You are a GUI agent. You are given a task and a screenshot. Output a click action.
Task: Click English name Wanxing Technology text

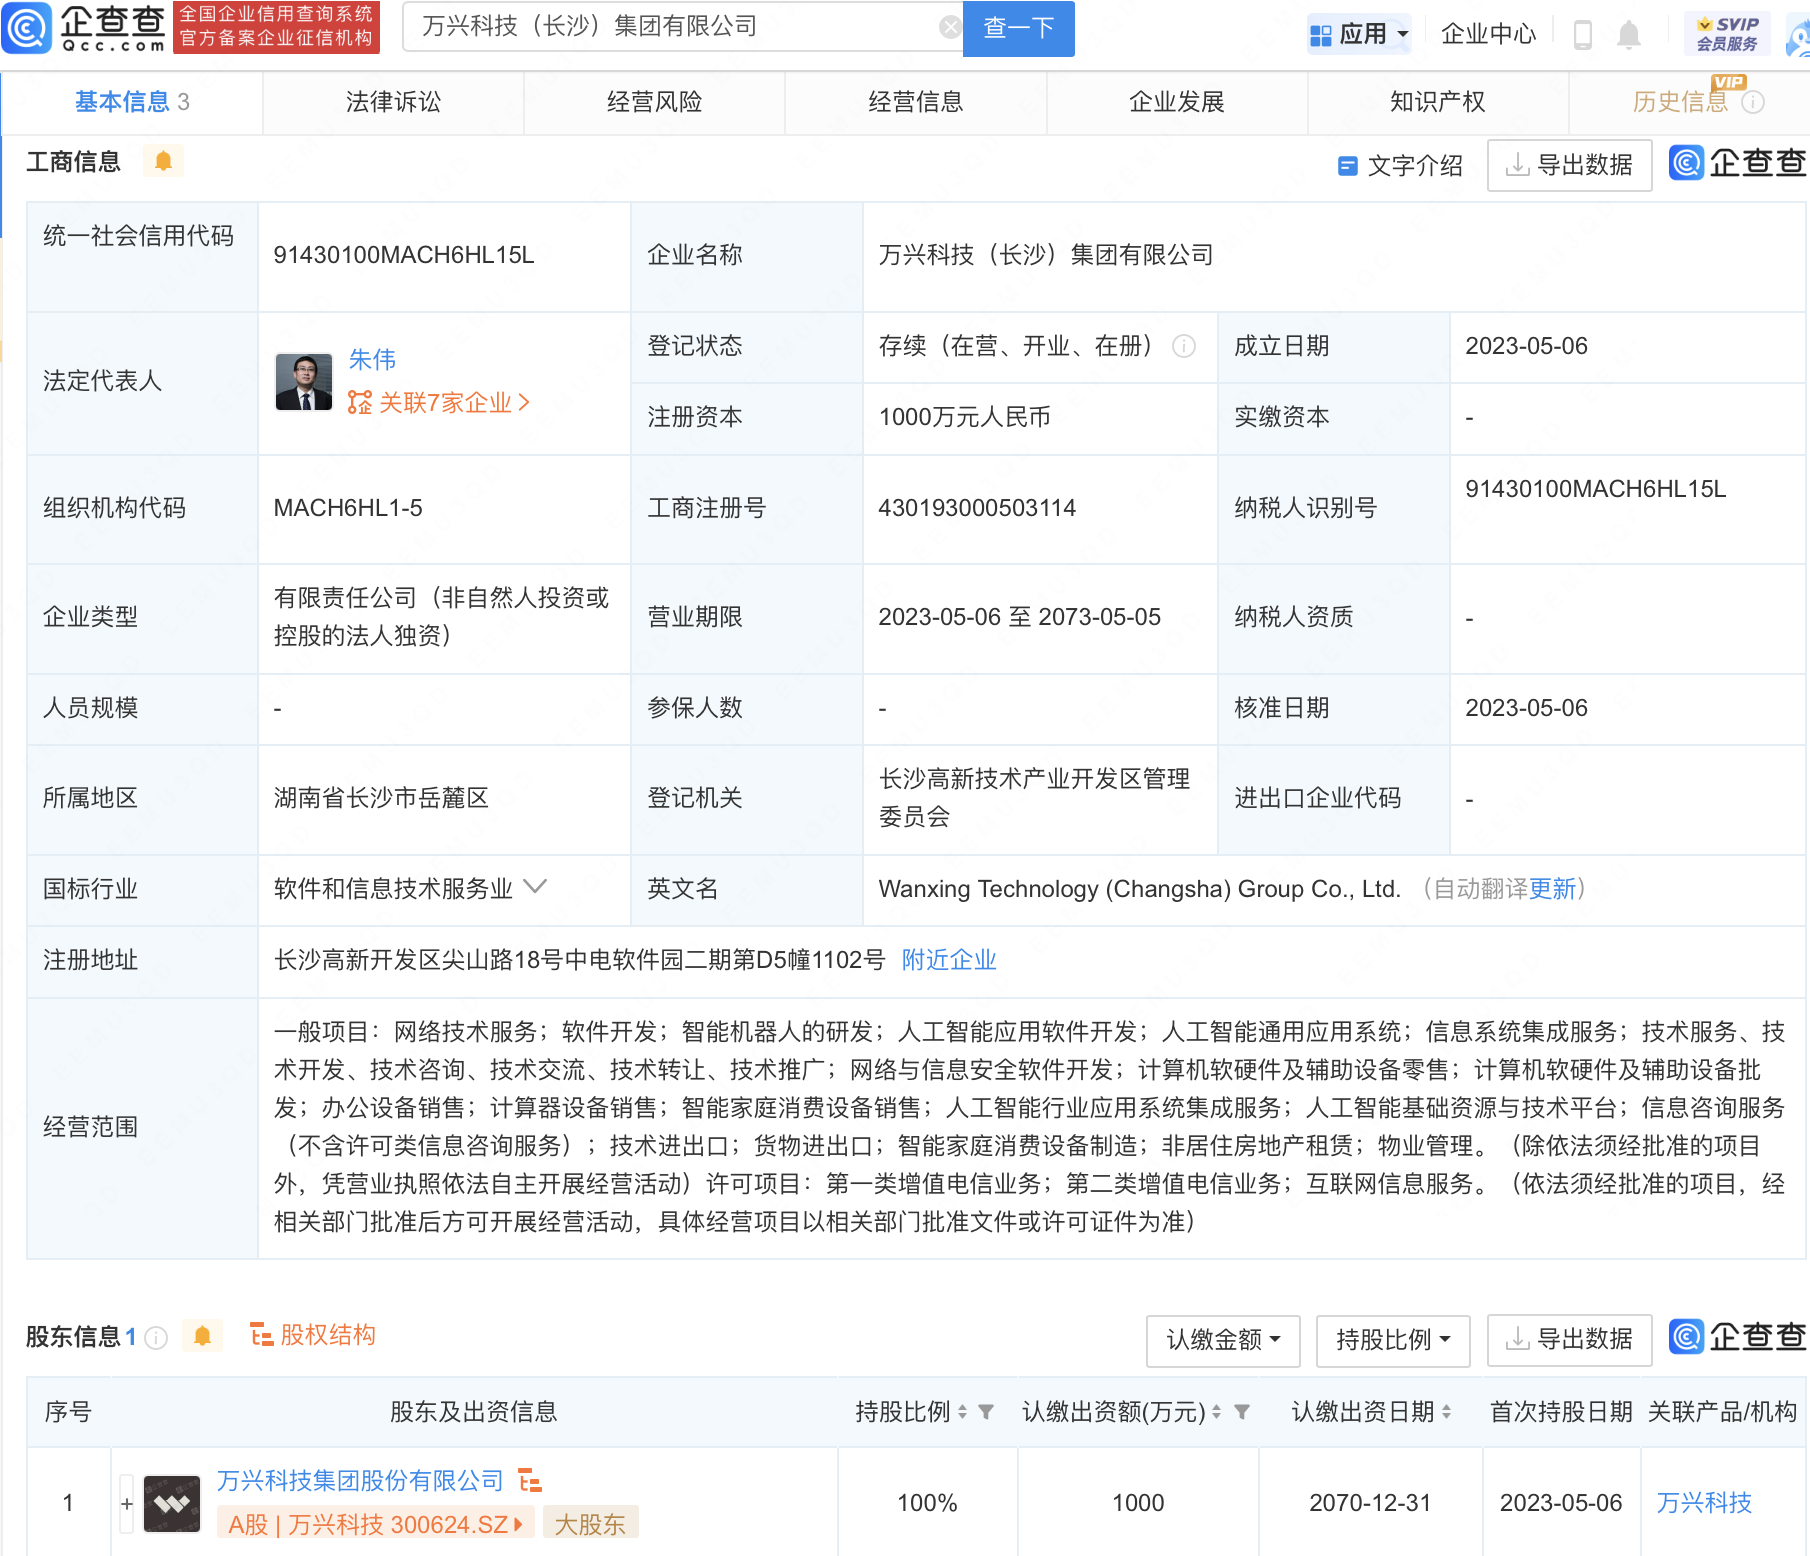pyautogui.click(x=1139, y=889)
